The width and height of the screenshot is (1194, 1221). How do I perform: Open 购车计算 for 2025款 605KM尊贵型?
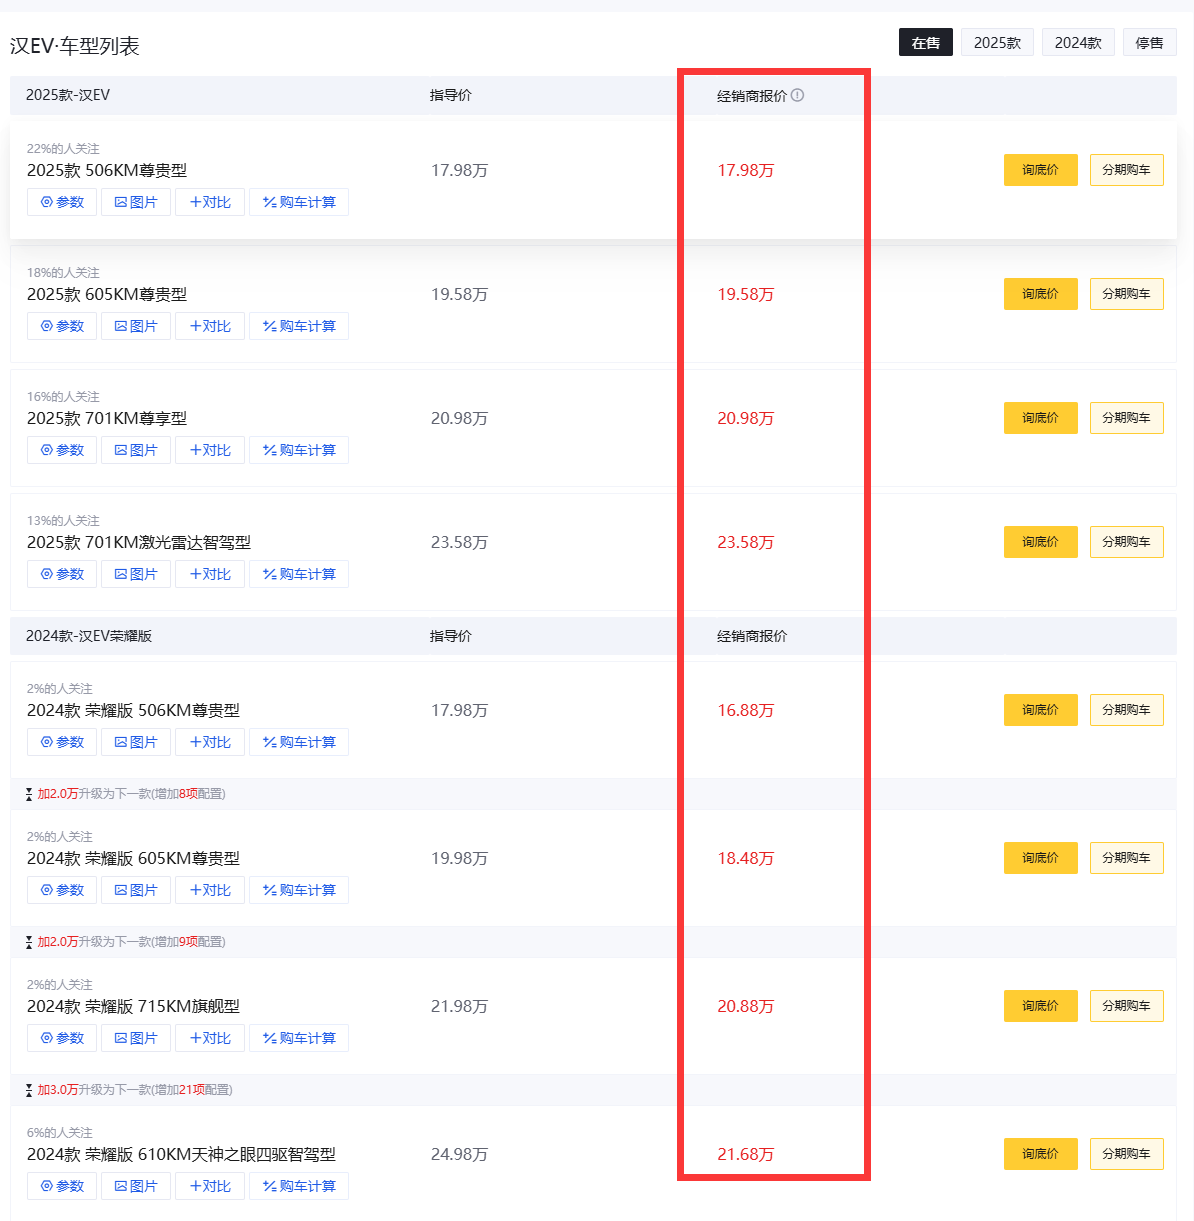coord(299,326)
